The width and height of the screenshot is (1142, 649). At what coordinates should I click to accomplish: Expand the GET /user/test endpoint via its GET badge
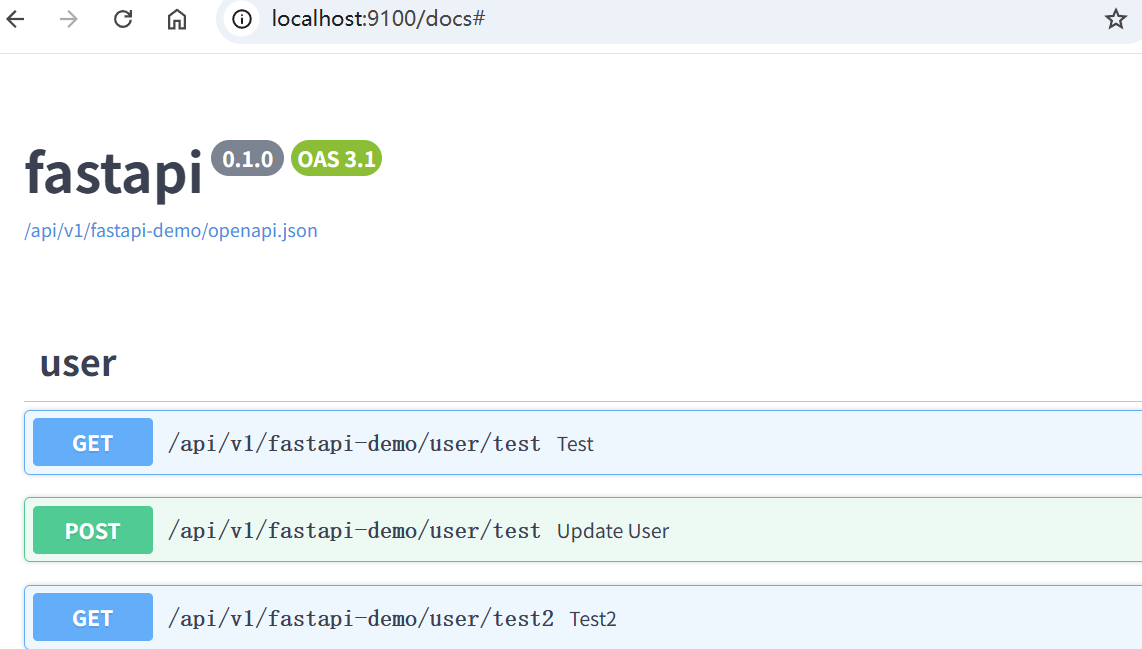(x=93, y=443)
